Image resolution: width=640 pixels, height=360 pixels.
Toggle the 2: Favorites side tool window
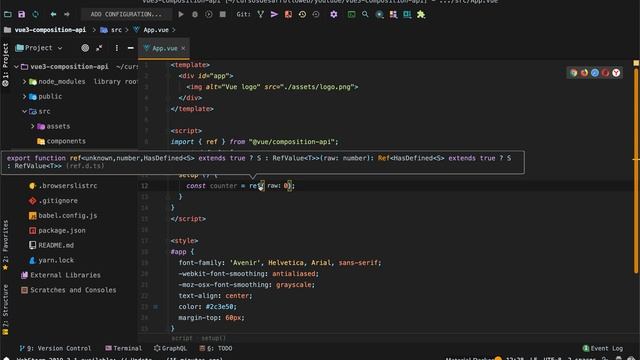(5, 245)
